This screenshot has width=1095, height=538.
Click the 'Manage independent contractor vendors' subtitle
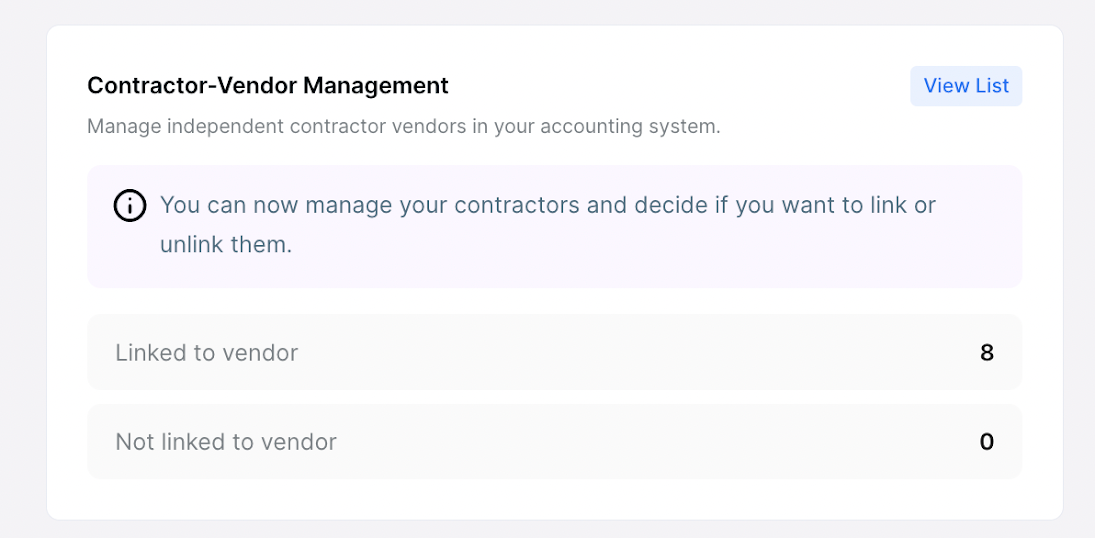[x=404, y=127]
